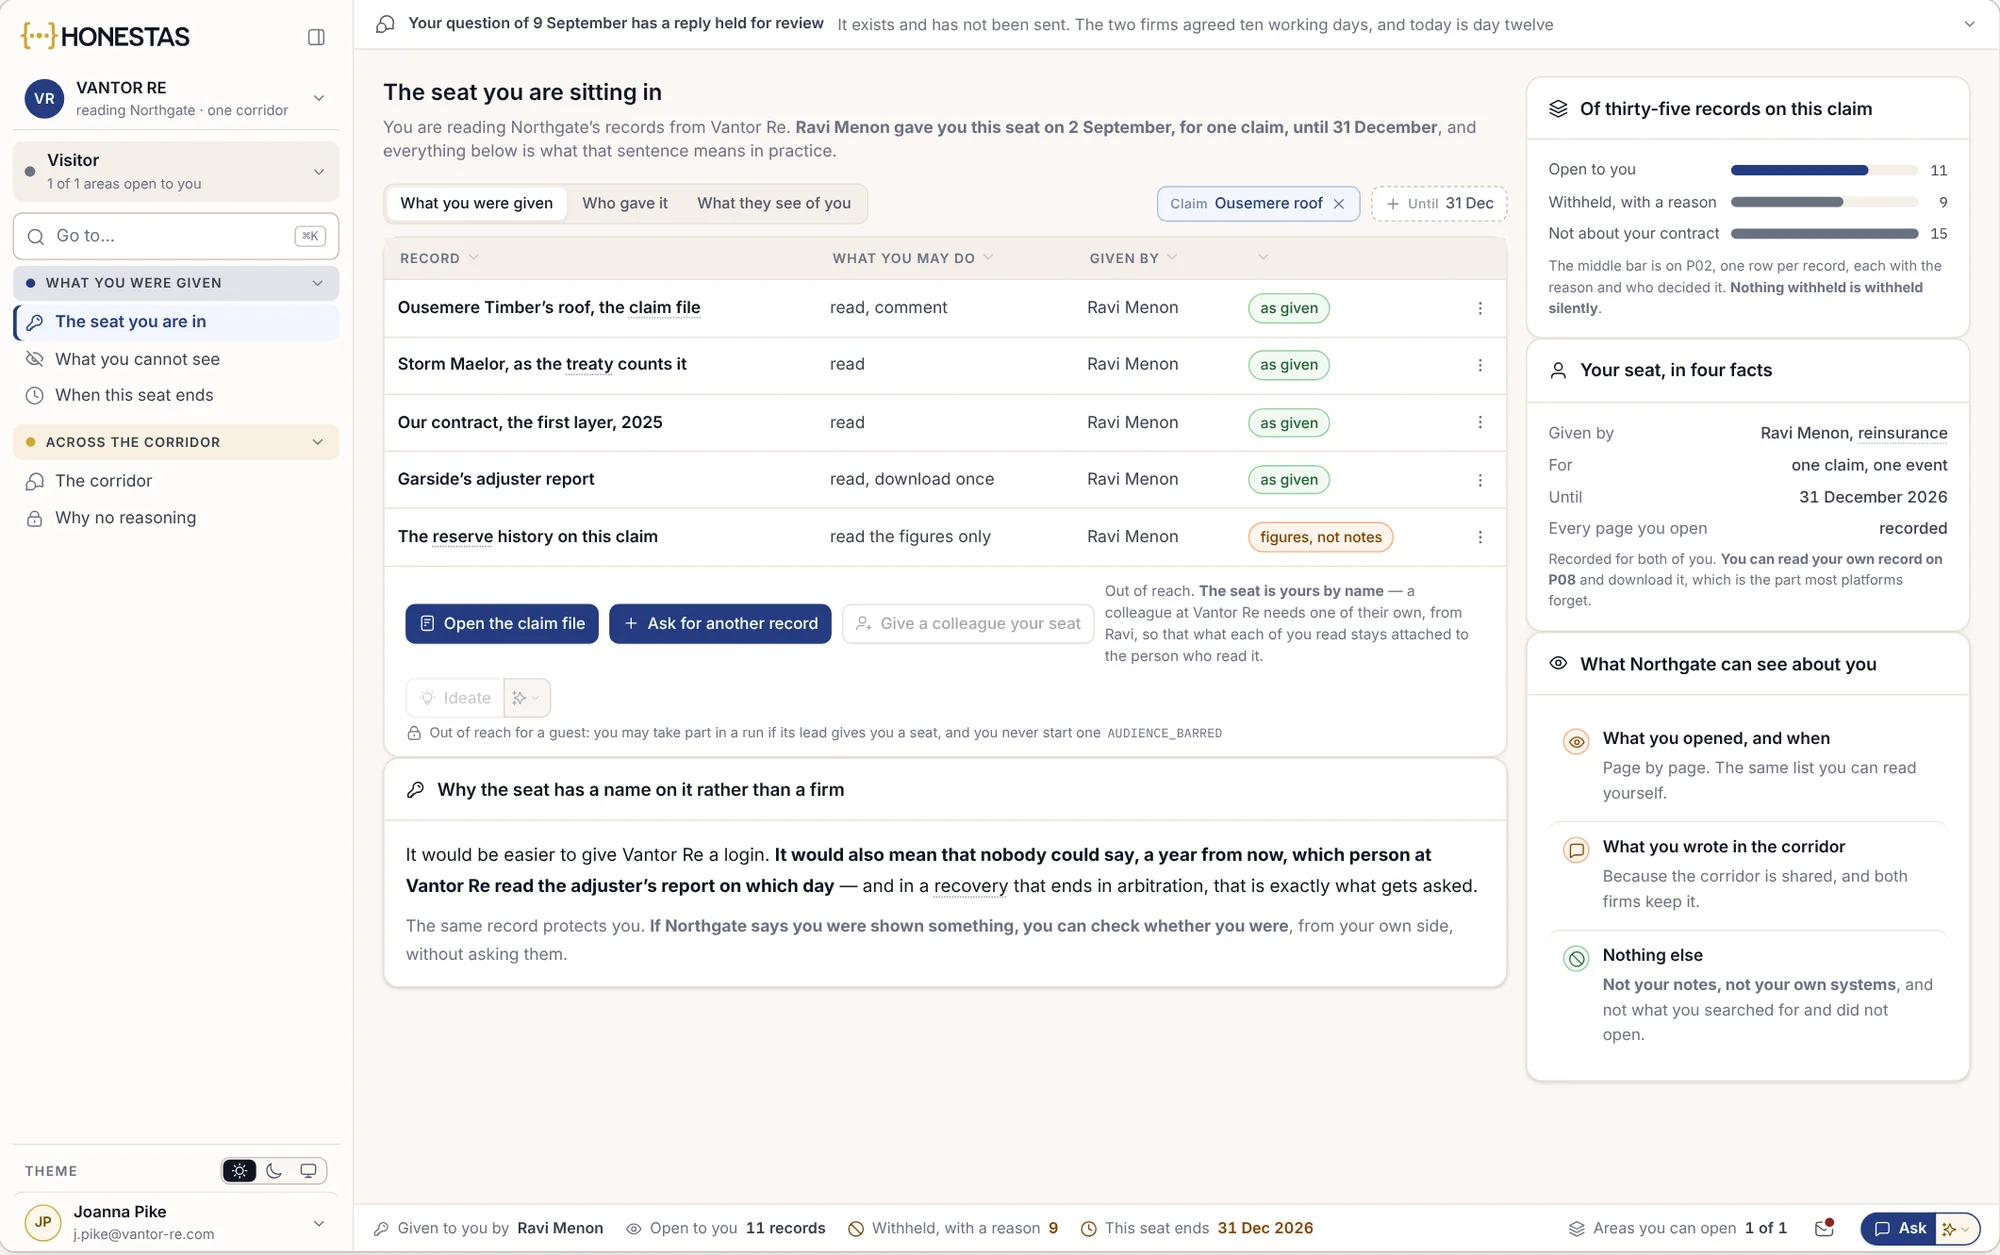Sort by Record column
The image size is (2000, 1255).
[439, 258]
